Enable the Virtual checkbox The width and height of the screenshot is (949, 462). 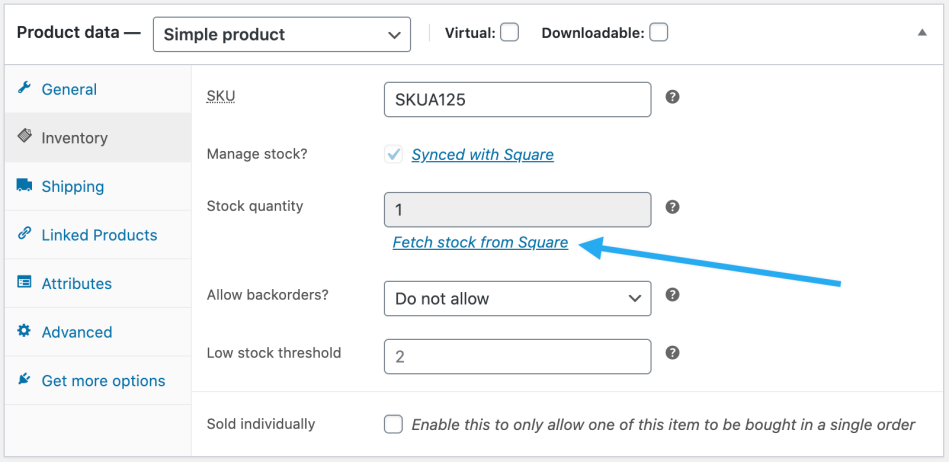click(x=510, y=33)
